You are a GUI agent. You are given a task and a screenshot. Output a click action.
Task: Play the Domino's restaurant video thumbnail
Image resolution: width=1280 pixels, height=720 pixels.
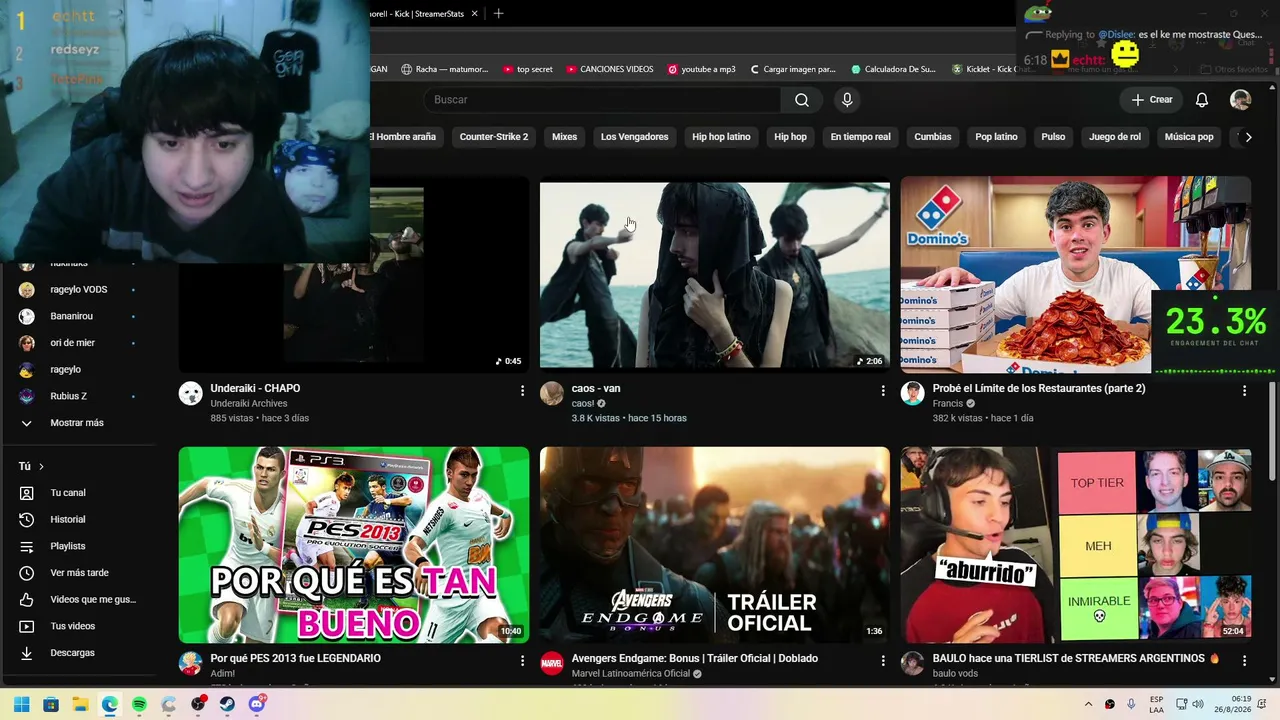(1076, 275)
